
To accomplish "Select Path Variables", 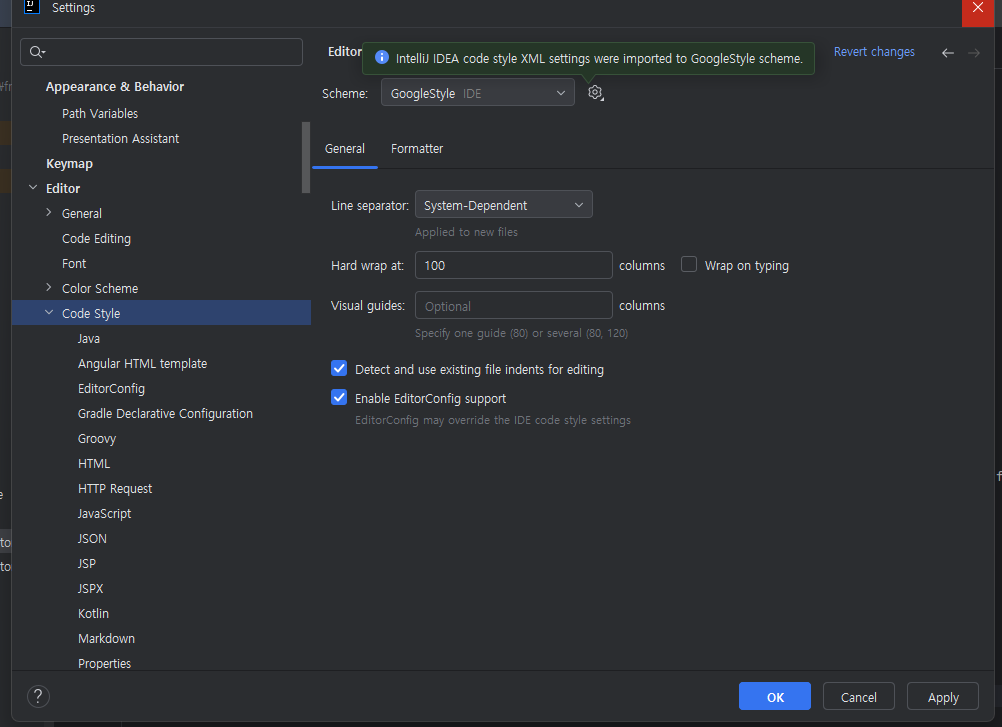I will pos(100,114).
